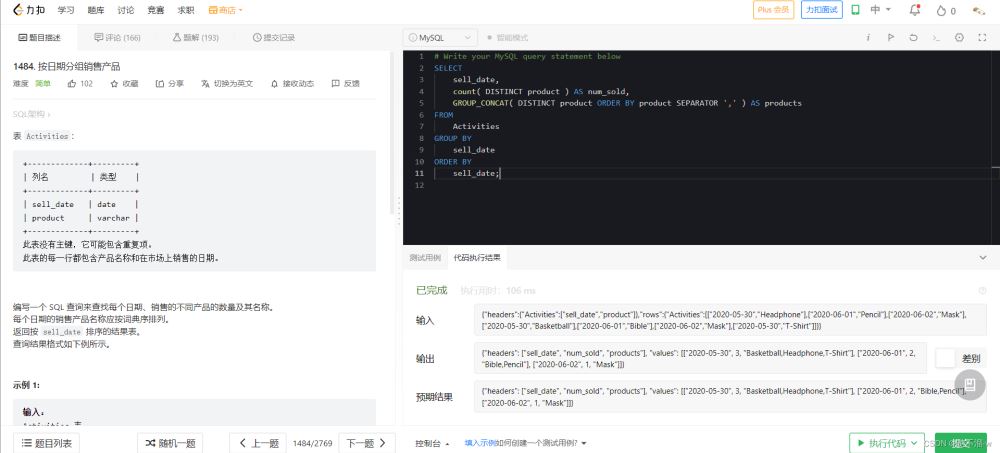This screenshot has width=1000, height=453.
Task: Go to 下一题 next problem
Action: [x=364, y=443]
